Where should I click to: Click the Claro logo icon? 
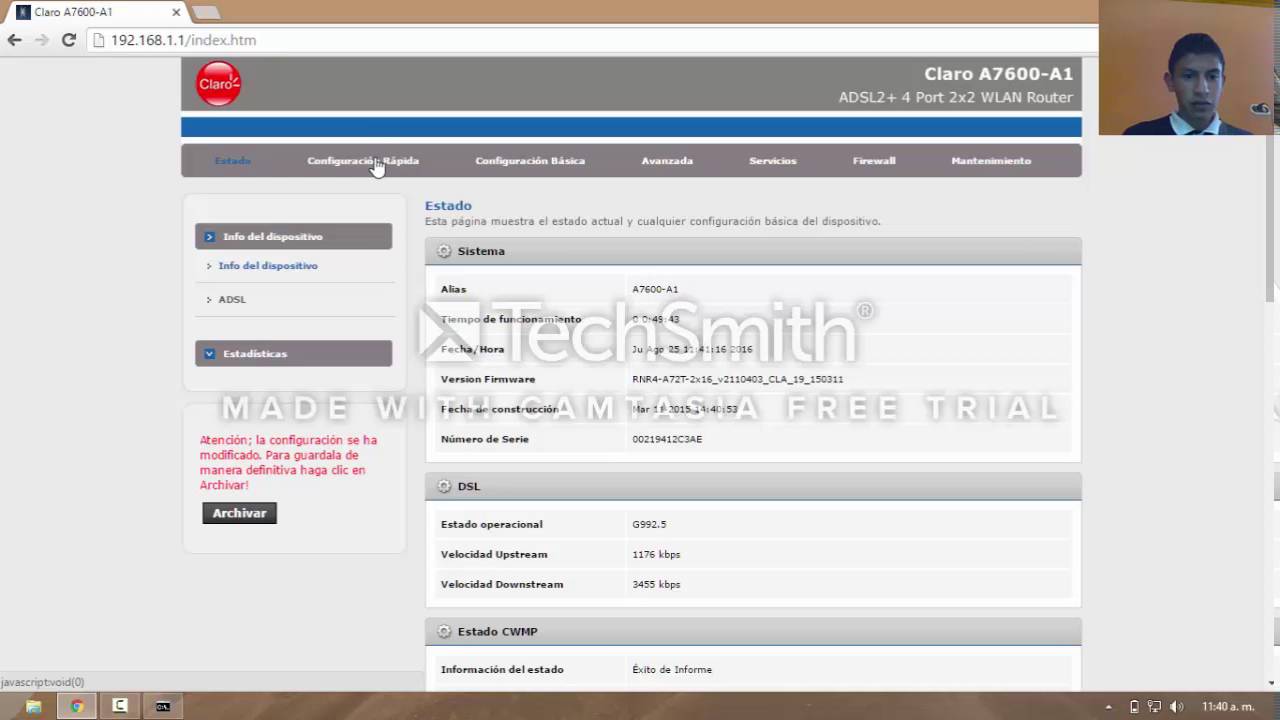tap(218, 84)
